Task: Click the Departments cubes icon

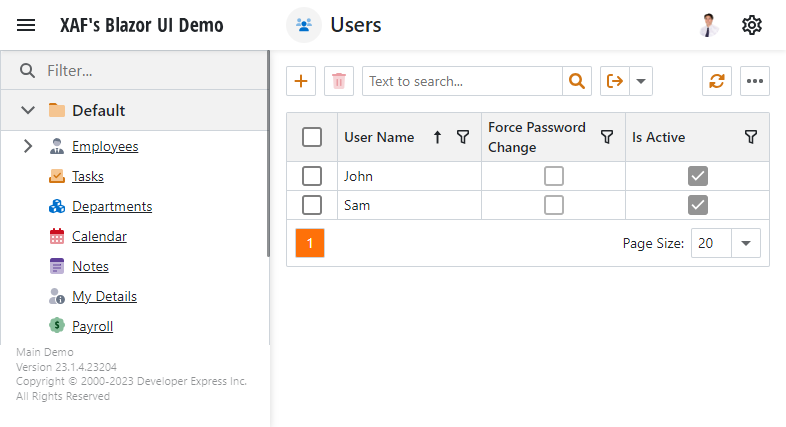Action: [x=57, y=206]
